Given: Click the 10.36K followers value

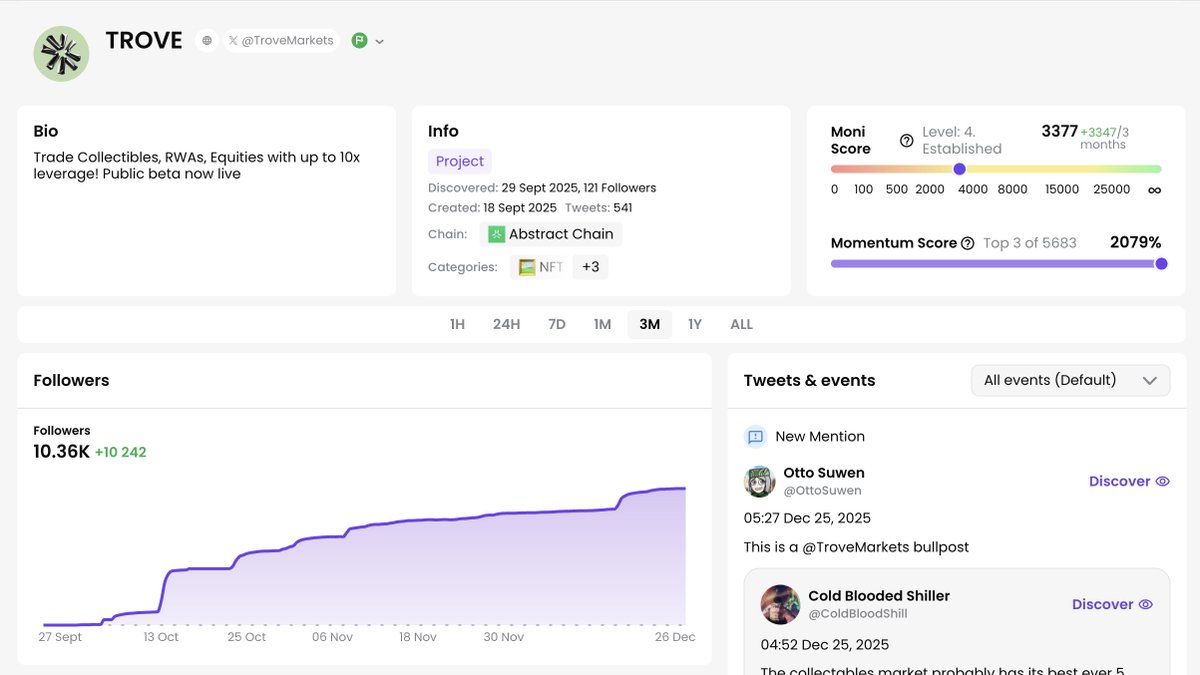Looking at the screenshot, I should point(62,452).
